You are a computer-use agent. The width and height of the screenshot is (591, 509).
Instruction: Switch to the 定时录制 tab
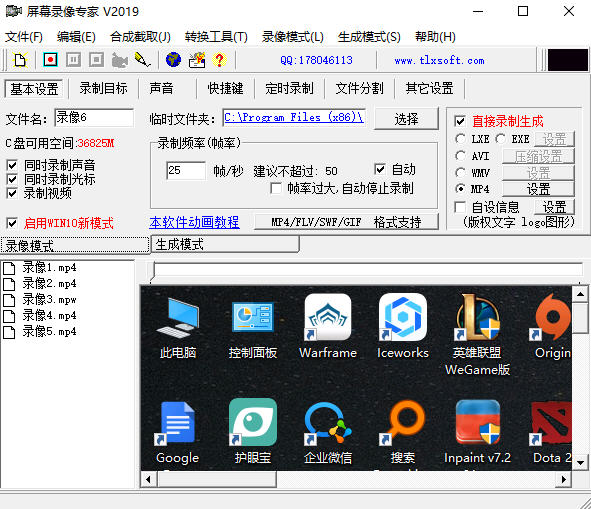click(289, 89)
